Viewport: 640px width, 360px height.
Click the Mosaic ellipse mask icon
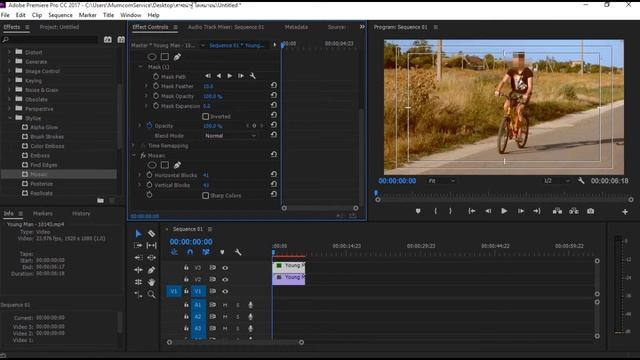pos(152,165)
